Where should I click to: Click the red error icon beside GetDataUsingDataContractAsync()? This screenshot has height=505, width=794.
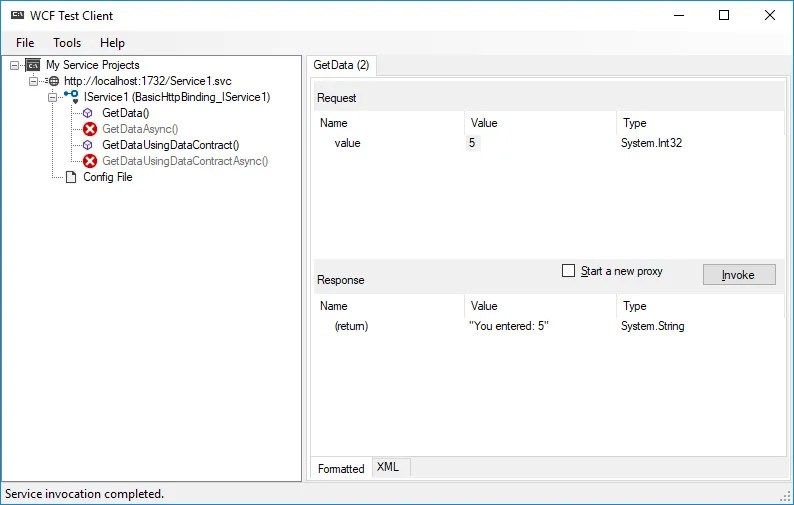tap(90, 161)
